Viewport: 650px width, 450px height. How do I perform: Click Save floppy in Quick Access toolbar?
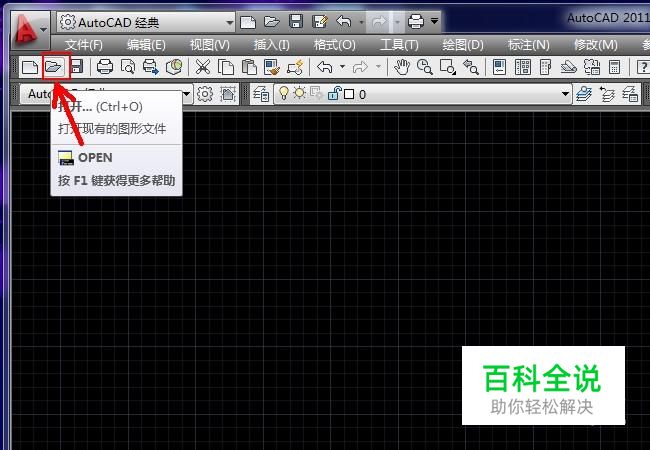click(296, 22)
